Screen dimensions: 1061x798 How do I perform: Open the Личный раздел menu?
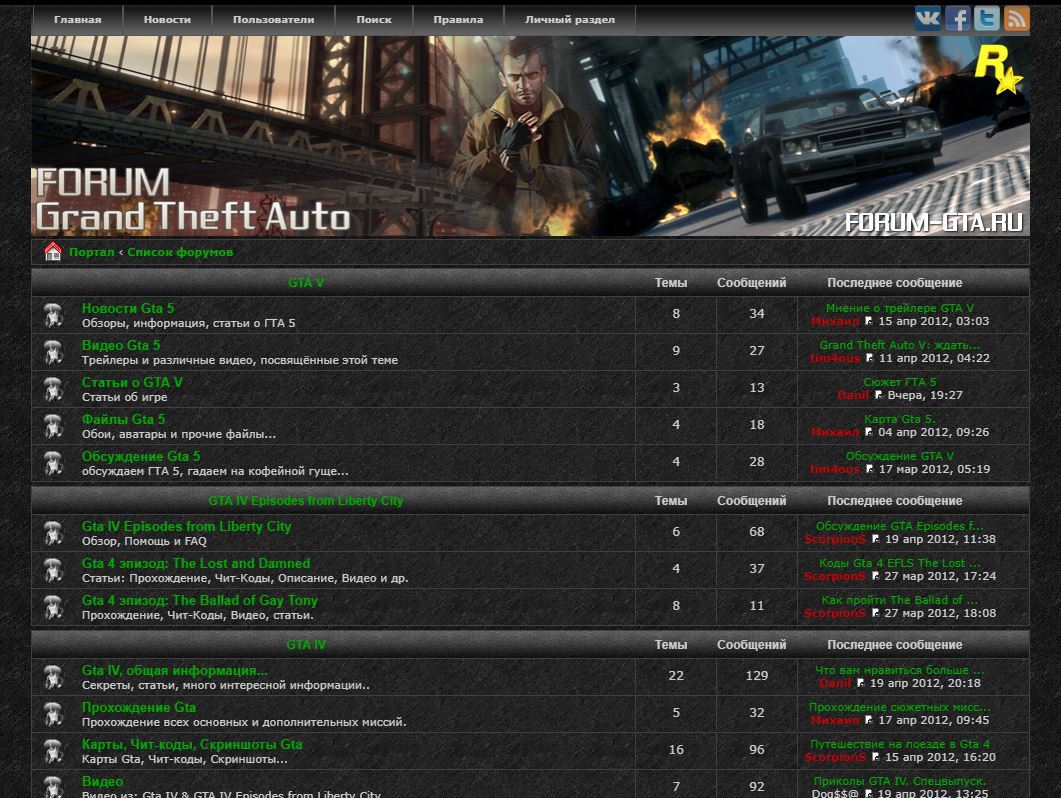pyautogui.click(x=569, y=19)
